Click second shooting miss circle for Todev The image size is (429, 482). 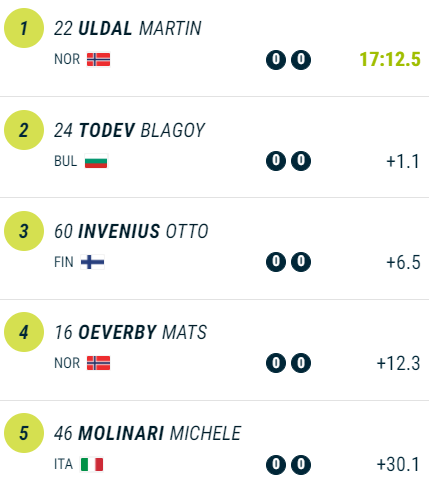tap(301, 161)
